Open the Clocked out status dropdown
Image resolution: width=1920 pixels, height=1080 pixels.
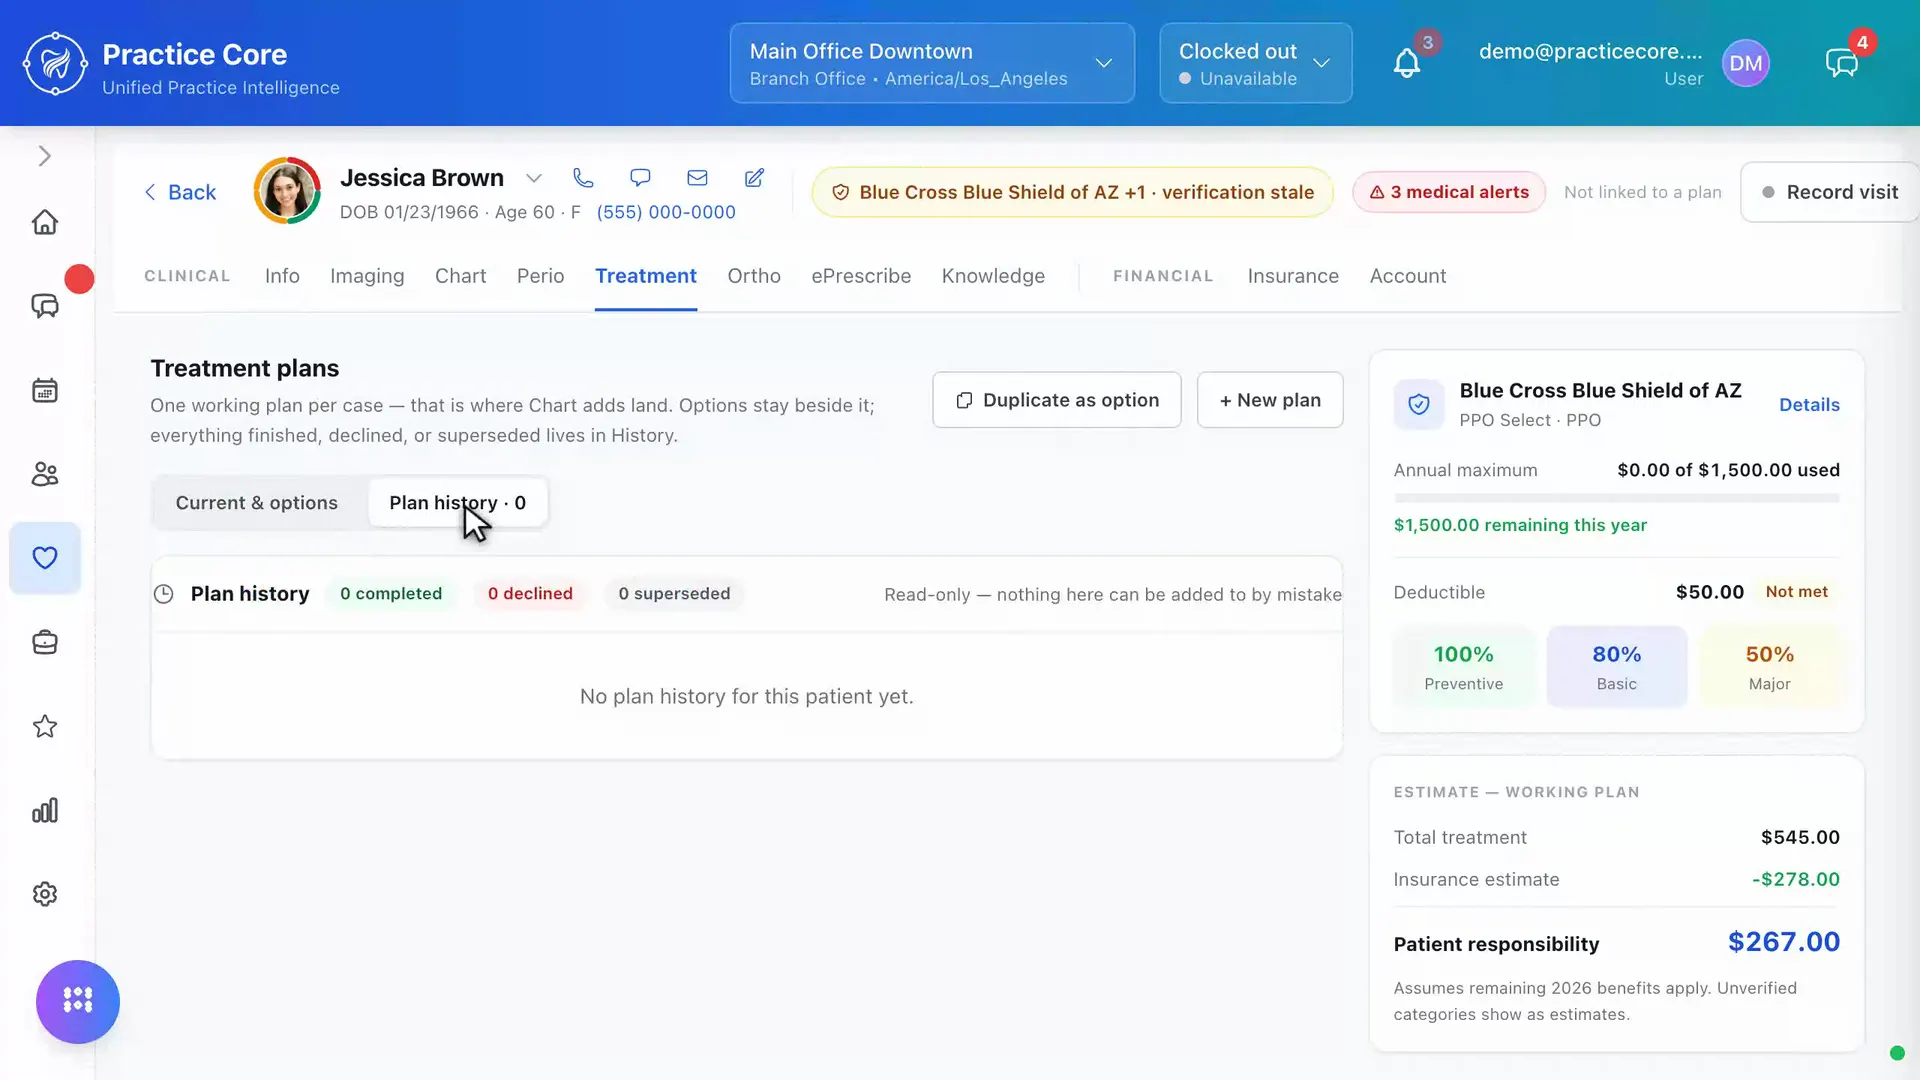1256,63
